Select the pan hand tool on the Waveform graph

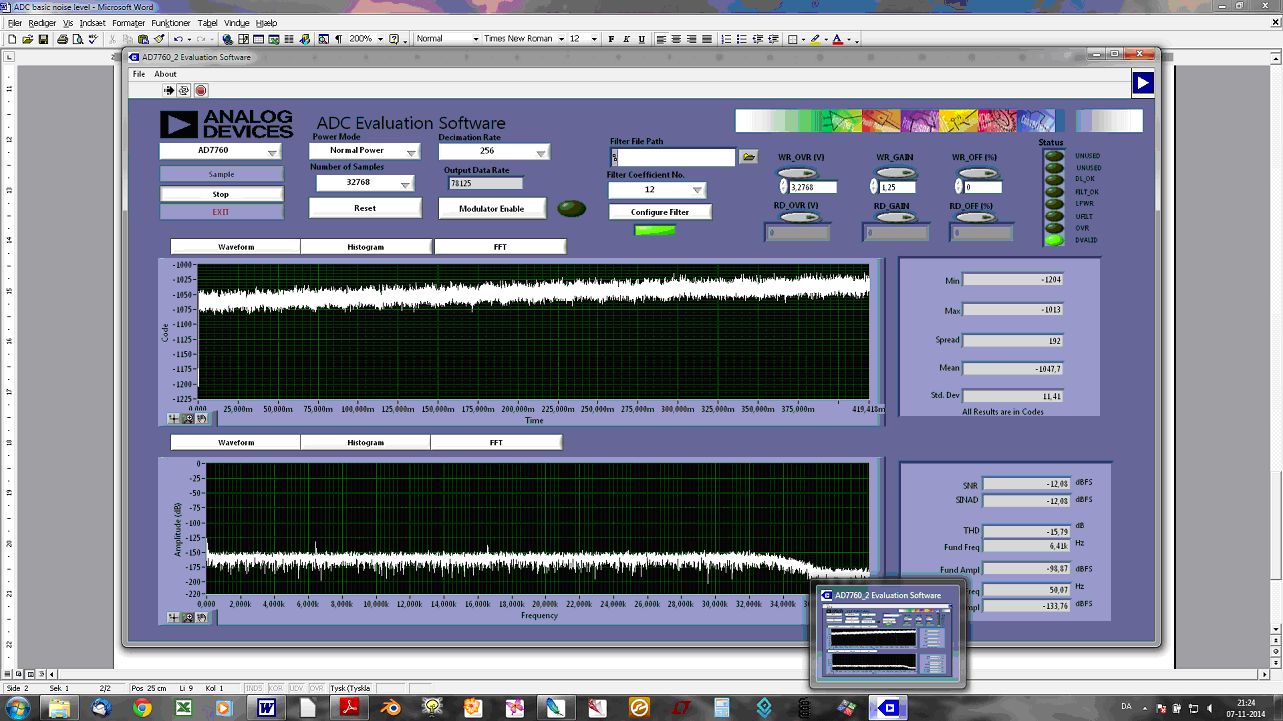pos(201,419)
